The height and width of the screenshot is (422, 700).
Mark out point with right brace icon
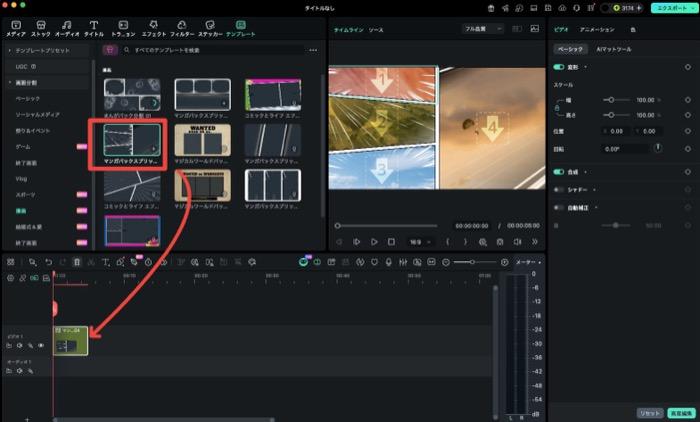(465, 242)
